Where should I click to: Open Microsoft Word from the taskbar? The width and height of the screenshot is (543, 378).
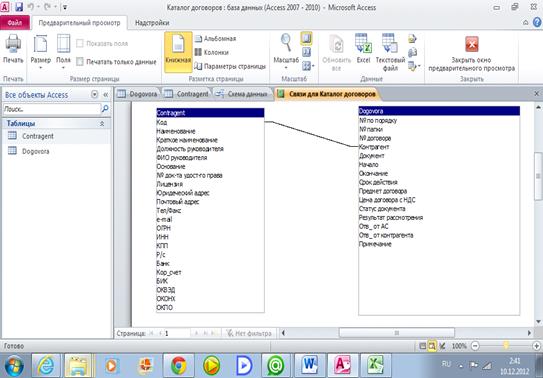[310, 365]
